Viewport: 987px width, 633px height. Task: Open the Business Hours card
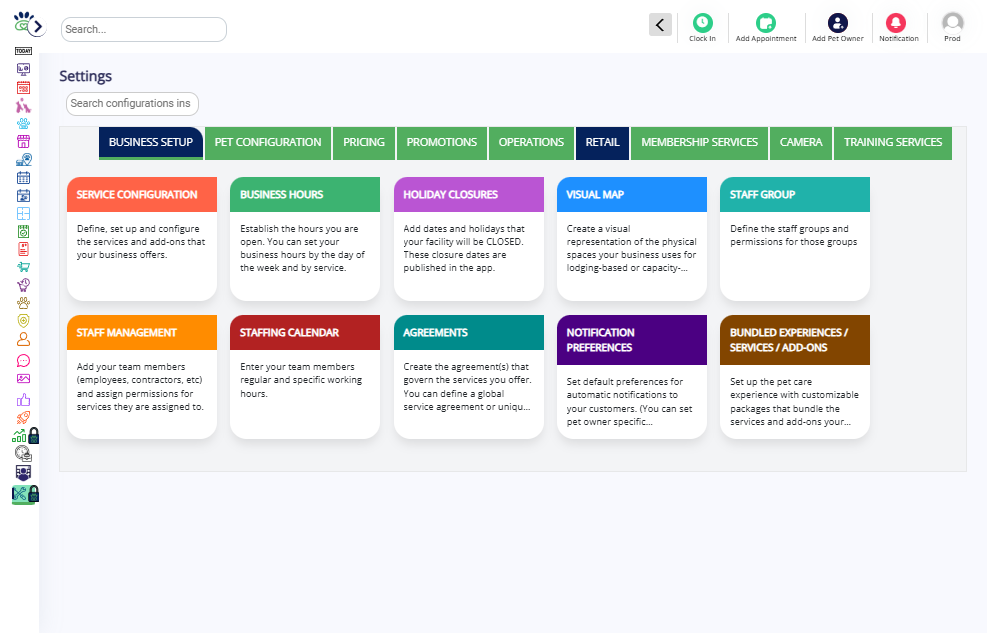pos(305,238)
